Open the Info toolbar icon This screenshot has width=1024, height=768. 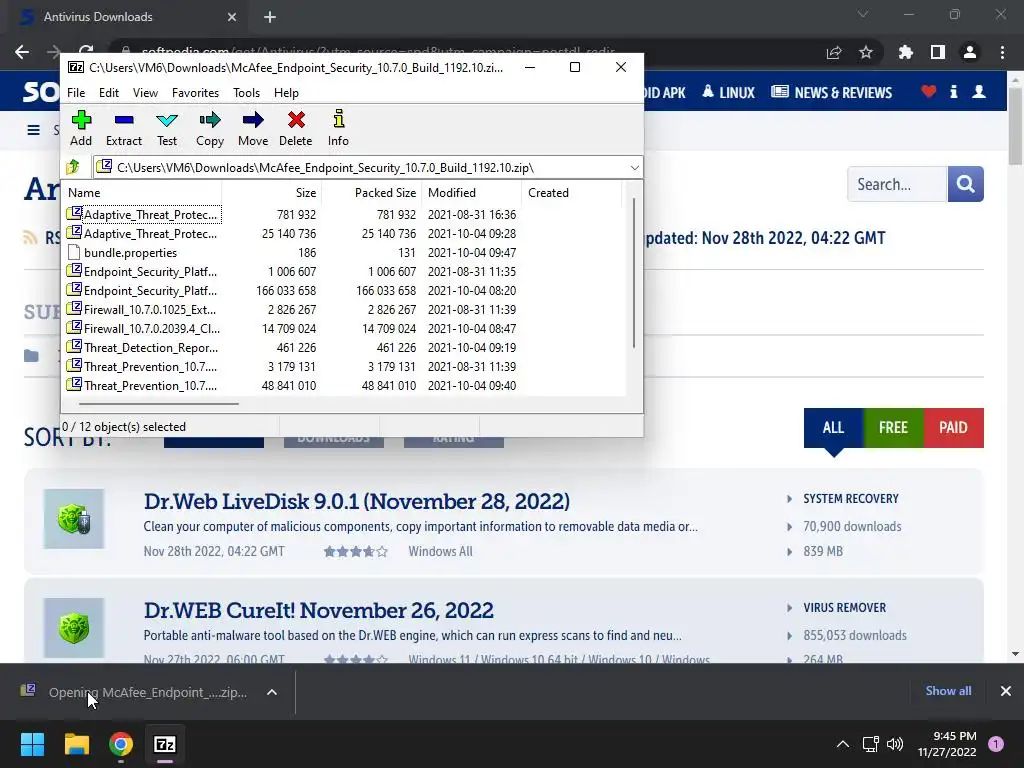click(338, 128)
